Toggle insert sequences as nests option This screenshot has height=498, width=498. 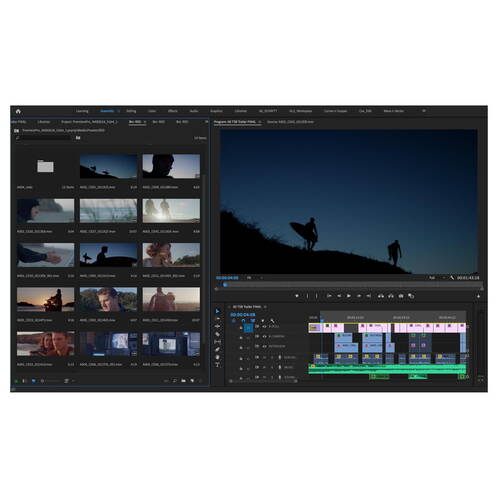coord(234,321)
